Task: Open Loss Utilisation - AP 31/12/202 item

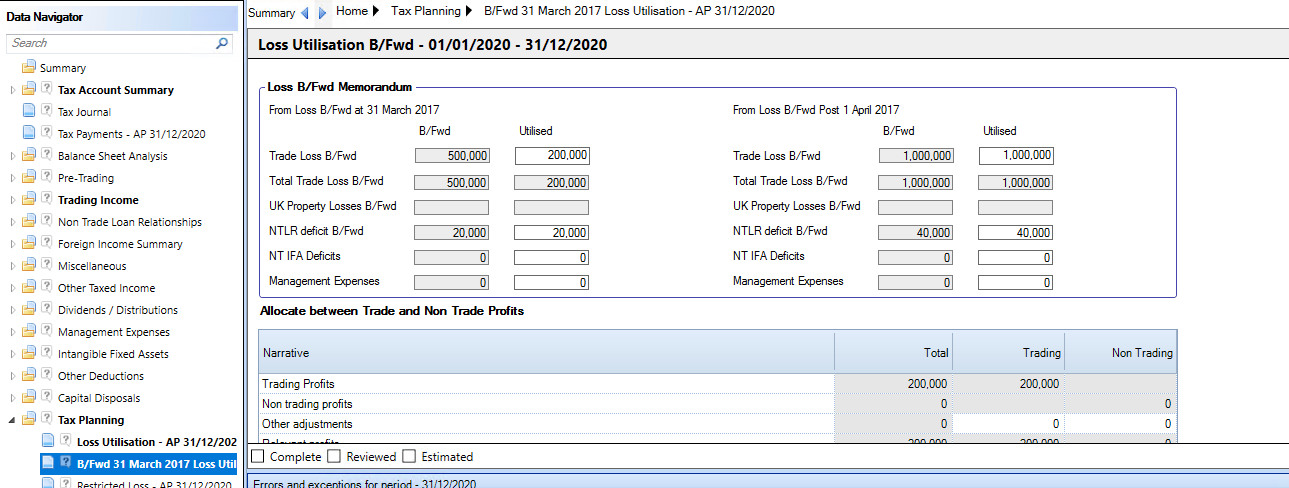Action: tap(156, 442)
